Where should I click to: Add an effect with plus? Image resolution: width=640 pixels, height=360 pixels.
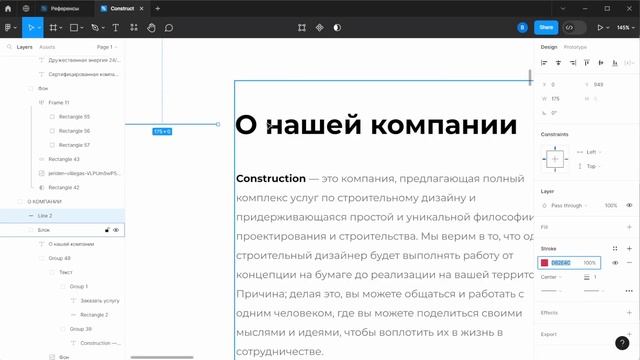(629, 313)
